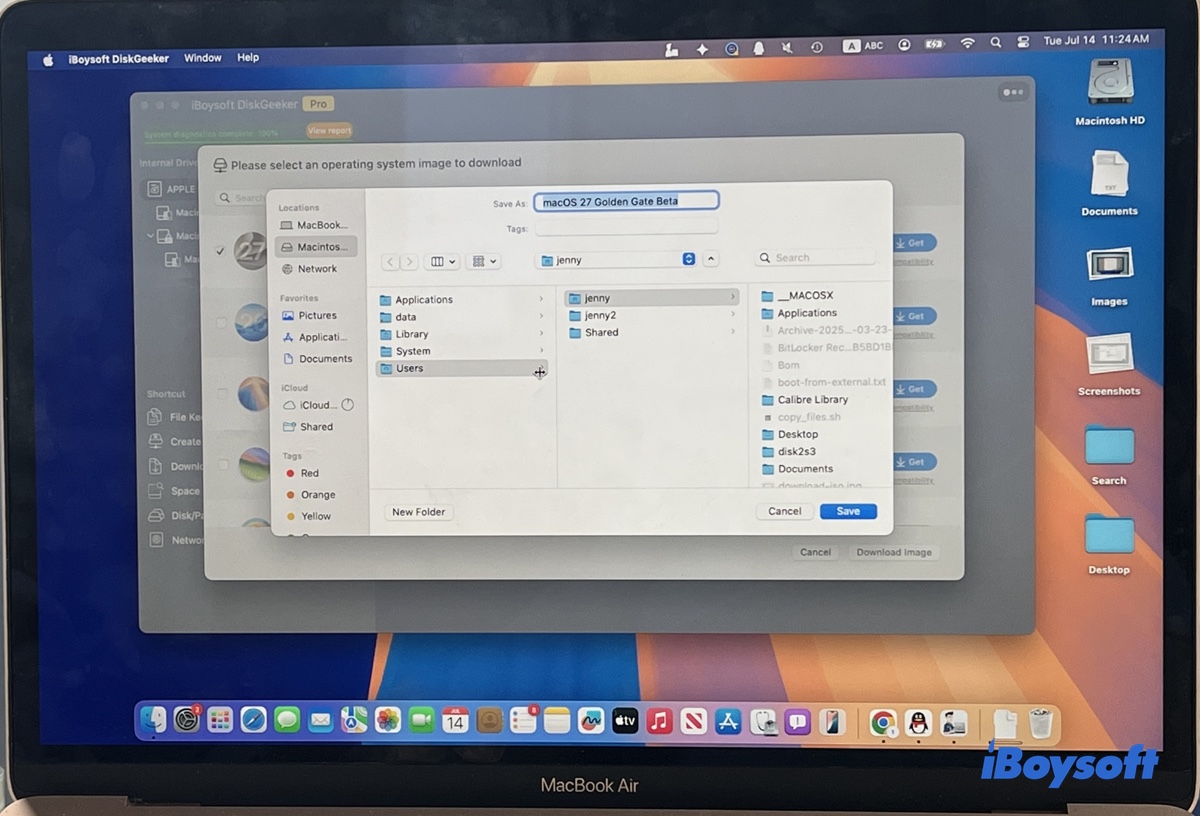Open Google Chrome from the Dock
1200x816 pixels.
click(883, 722)
